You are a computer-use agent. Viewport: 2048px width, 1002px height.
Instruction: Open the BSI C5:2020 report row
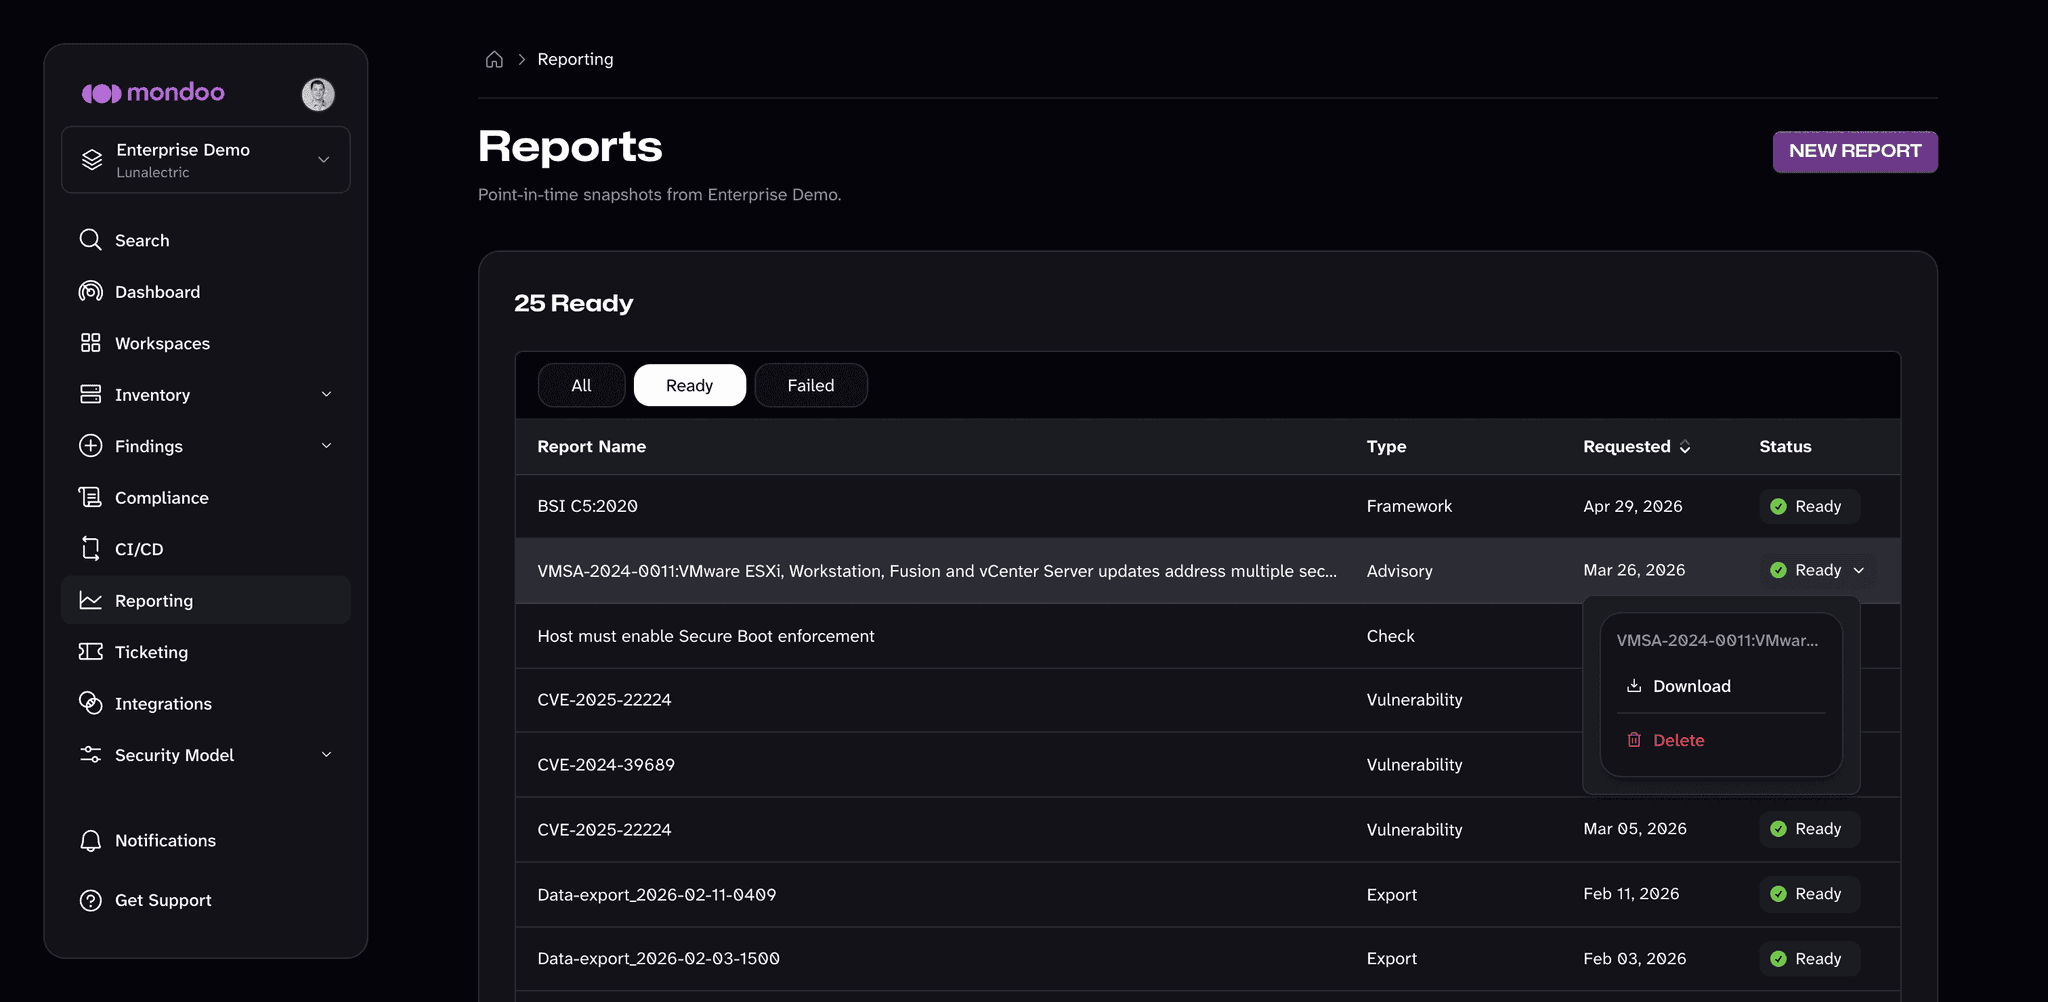pyautogui.click(x=1208, y=506)
